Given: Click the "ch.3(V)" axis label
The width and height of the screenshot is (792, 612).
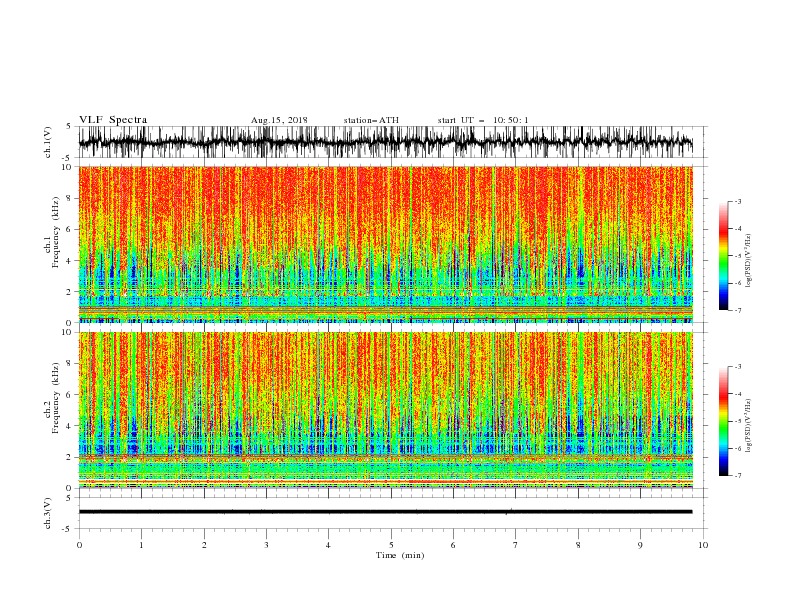Looking at the screenshot, I should 48,514.
